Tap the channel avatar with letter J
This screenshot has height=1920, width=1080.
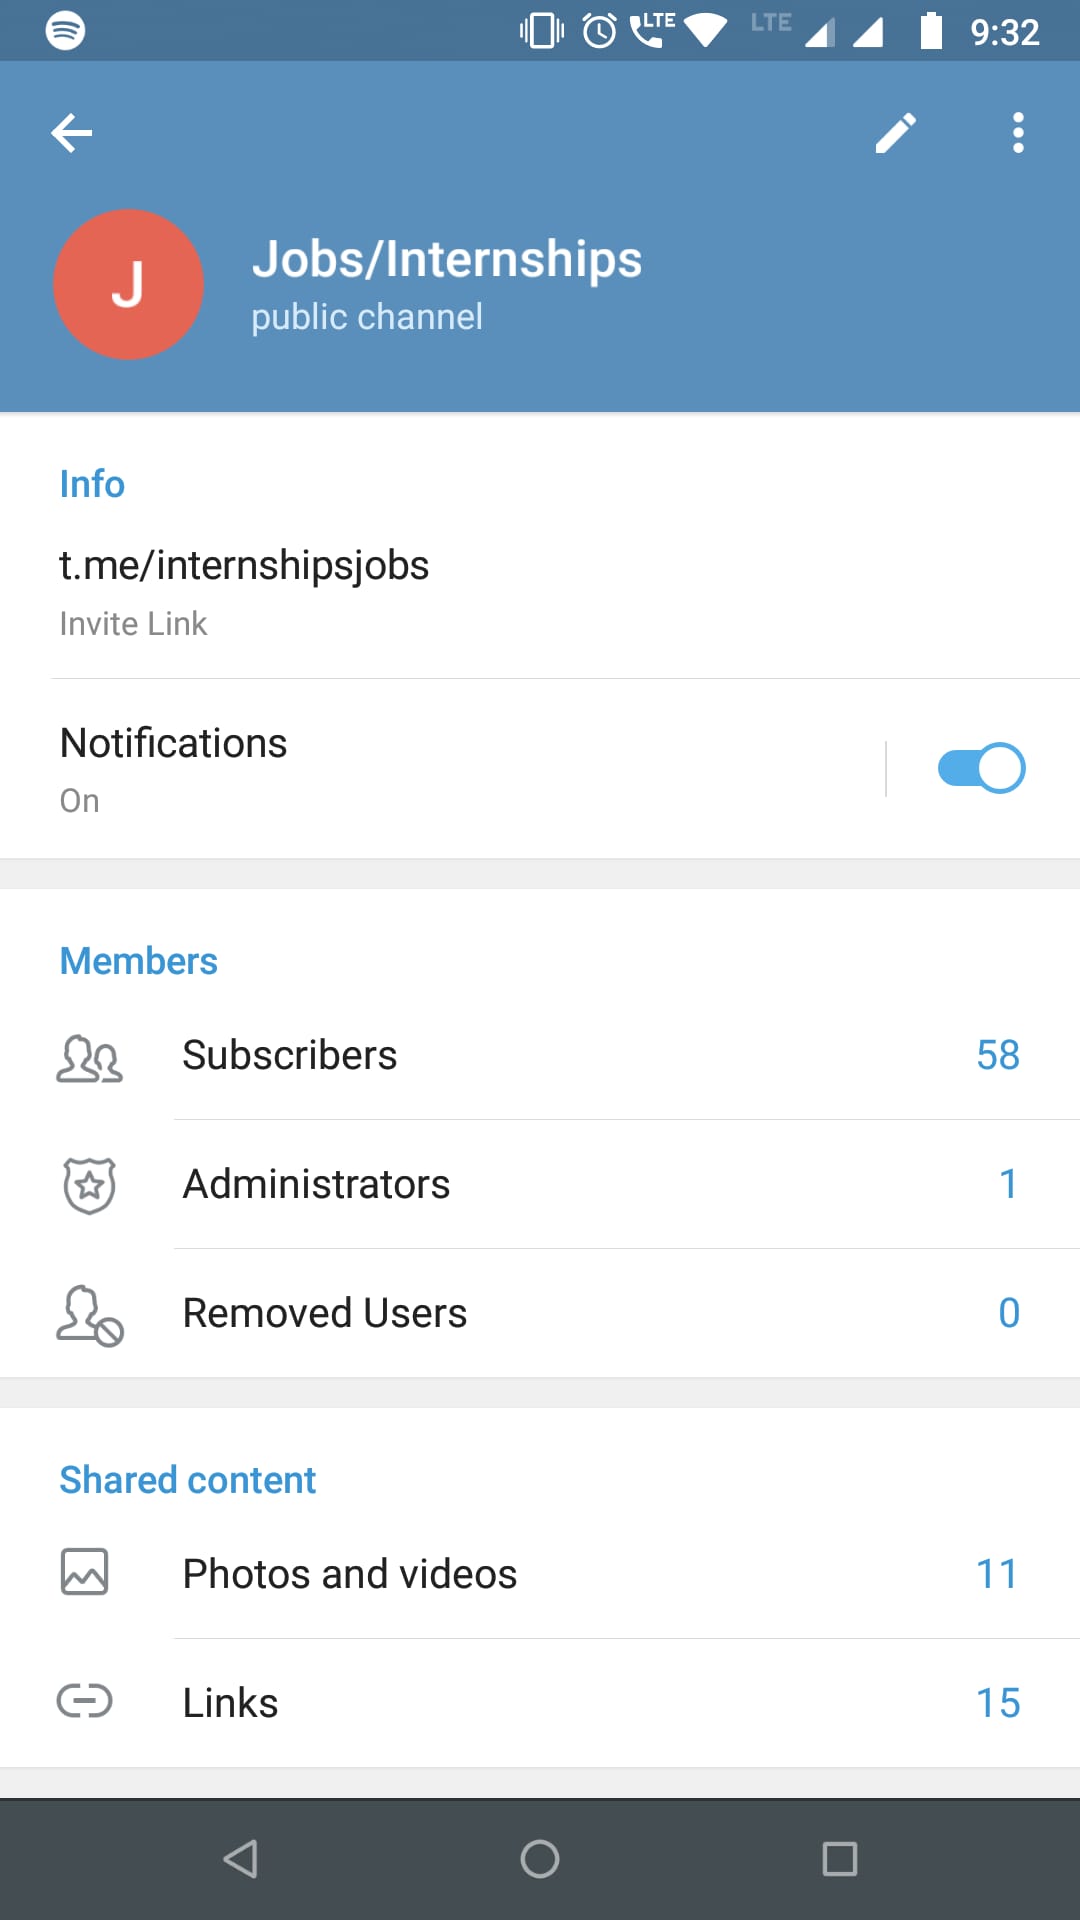click(128, 284)
